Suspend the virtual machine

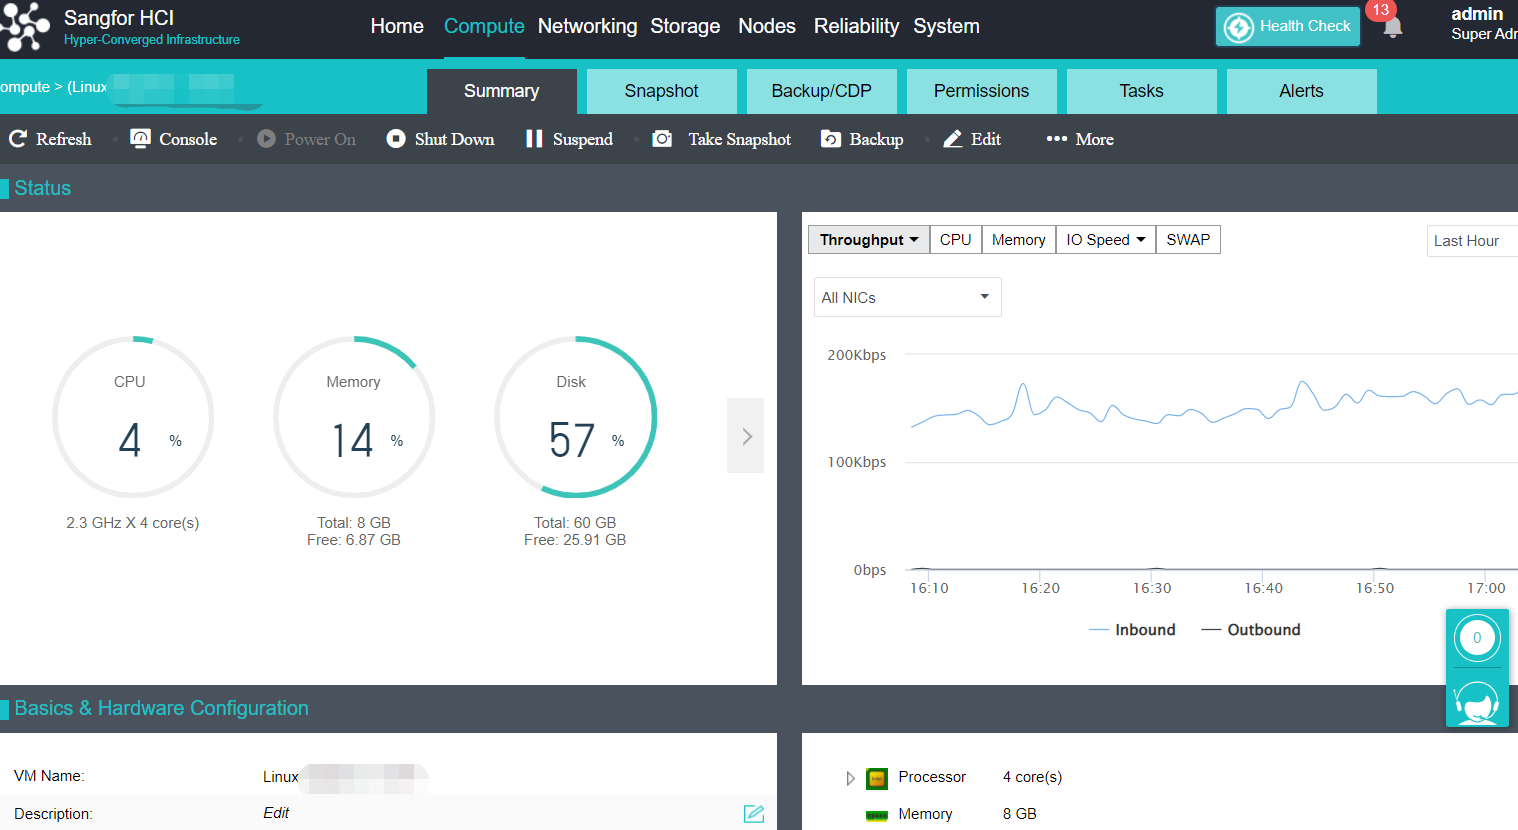(x=569, y=139)
